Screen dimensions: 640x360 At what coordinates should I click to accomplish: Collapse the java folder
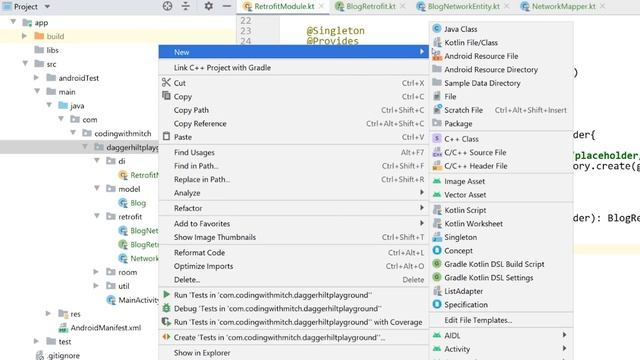pyautogui.click(x=49, y=105)
